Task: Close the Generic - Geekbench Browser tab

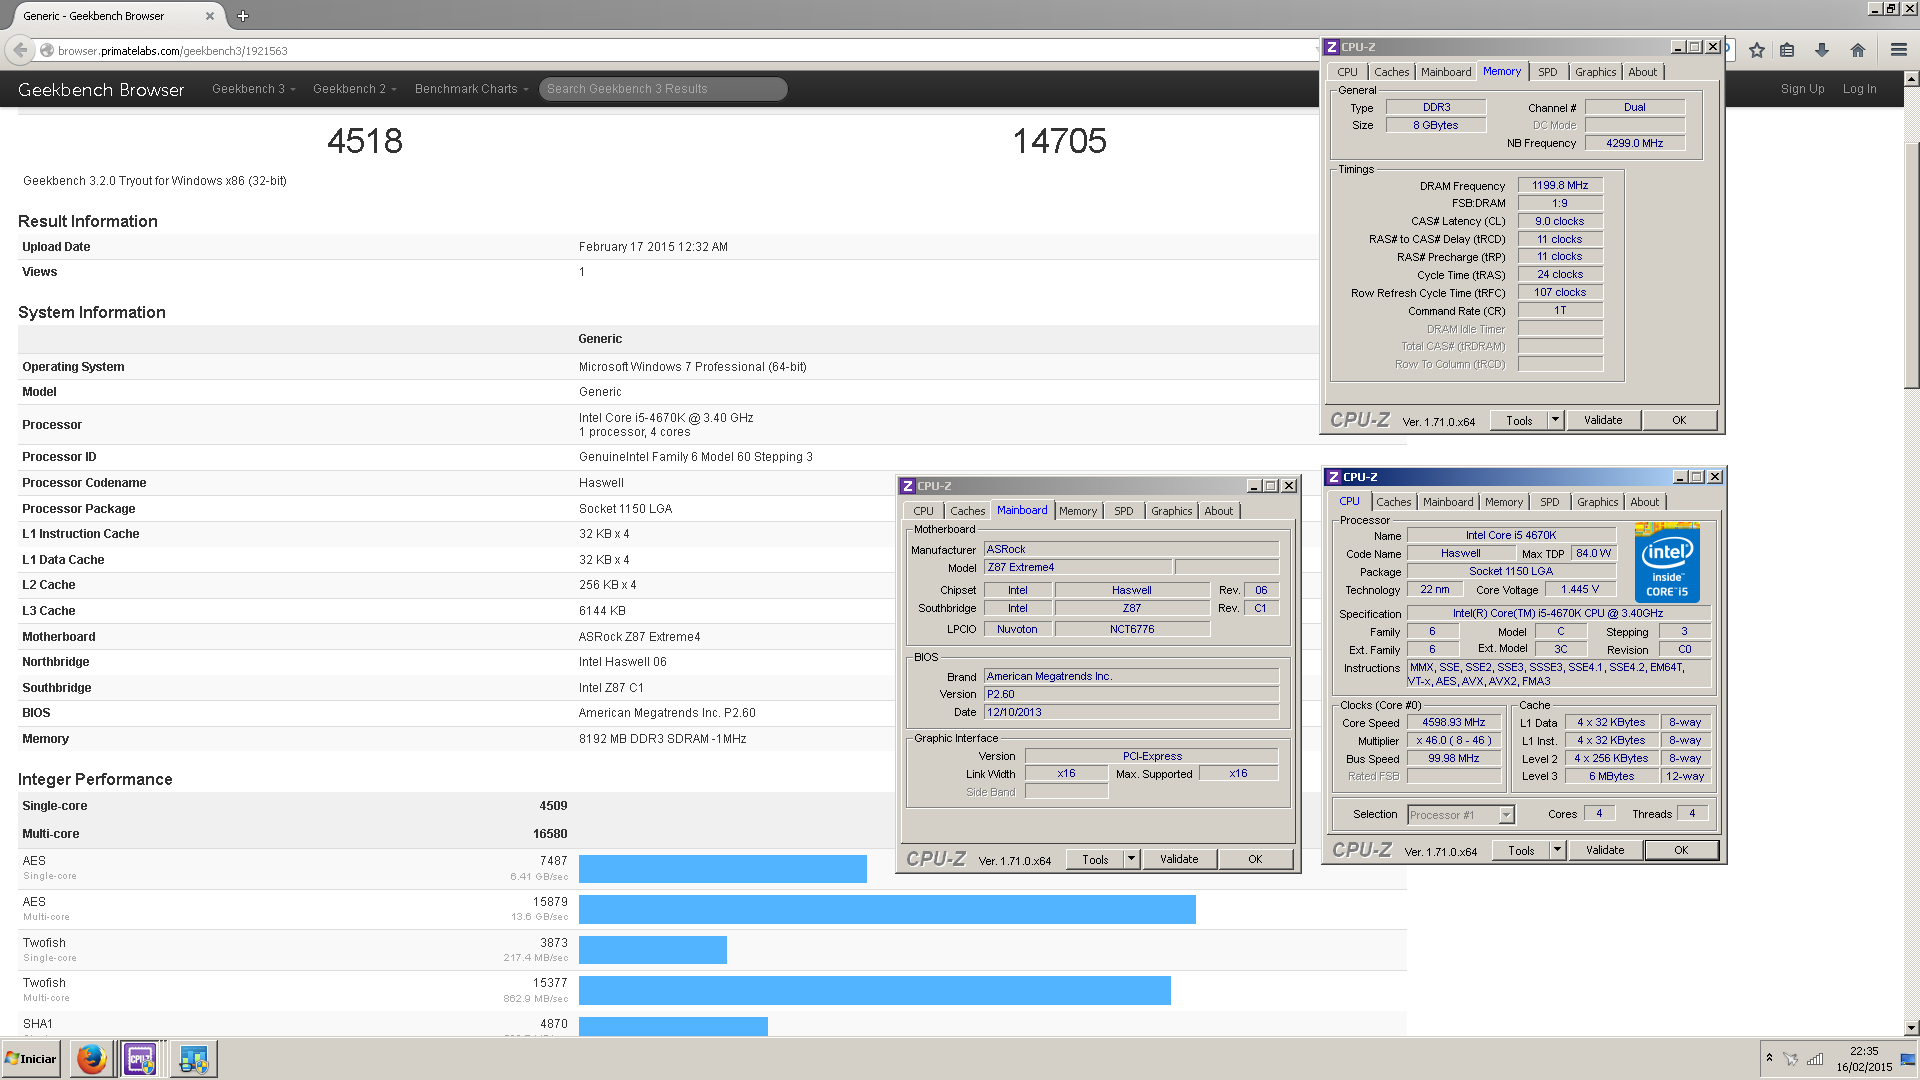Action: pos(210,16)
